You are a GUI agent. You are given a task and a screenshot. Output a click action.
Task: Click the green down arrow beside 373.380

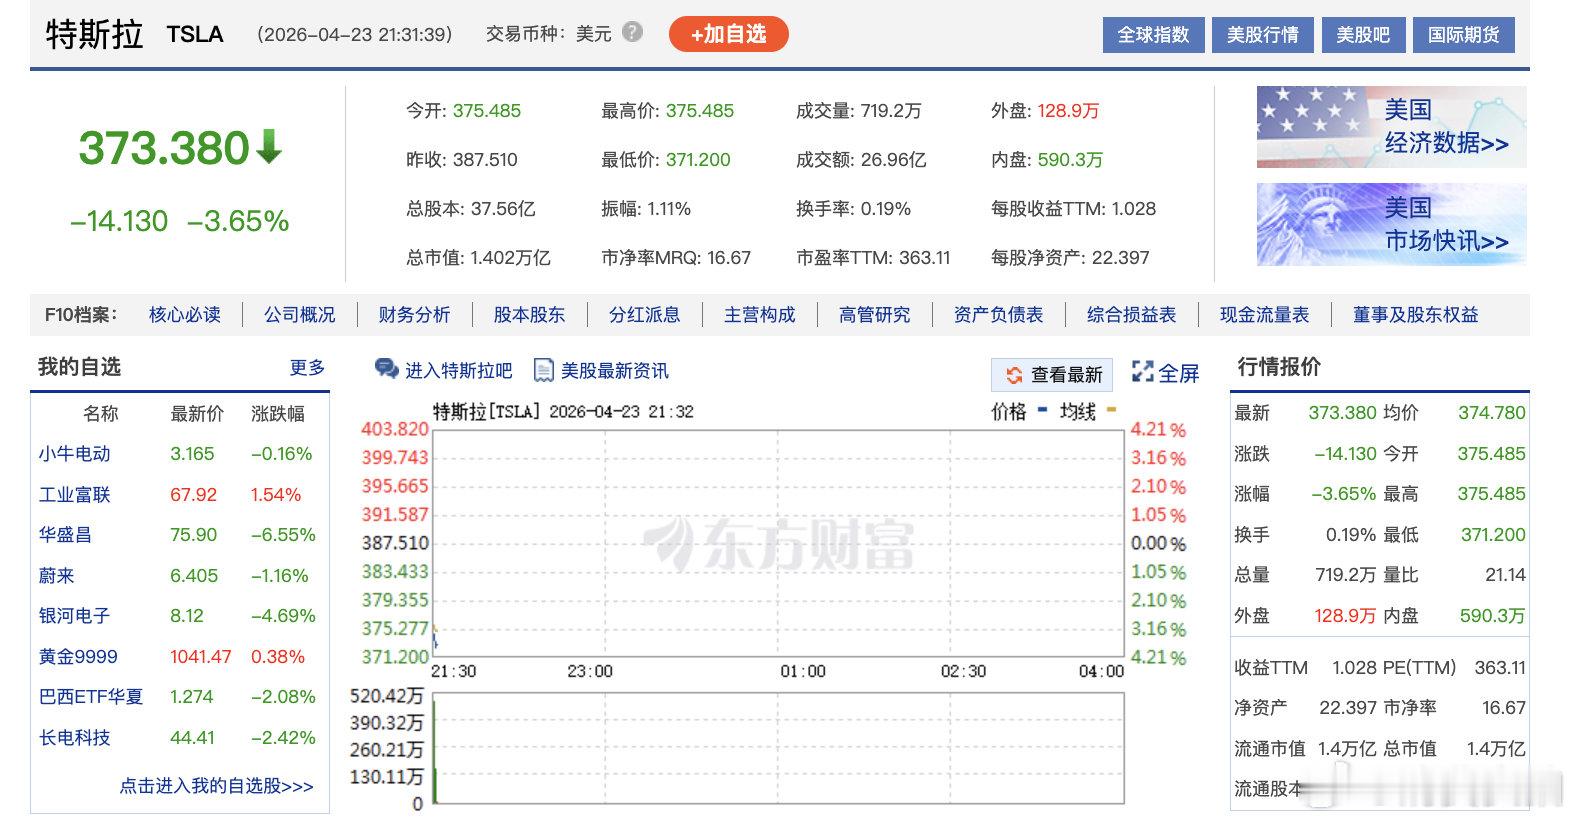pyautogui.click(x=269, y=148)
